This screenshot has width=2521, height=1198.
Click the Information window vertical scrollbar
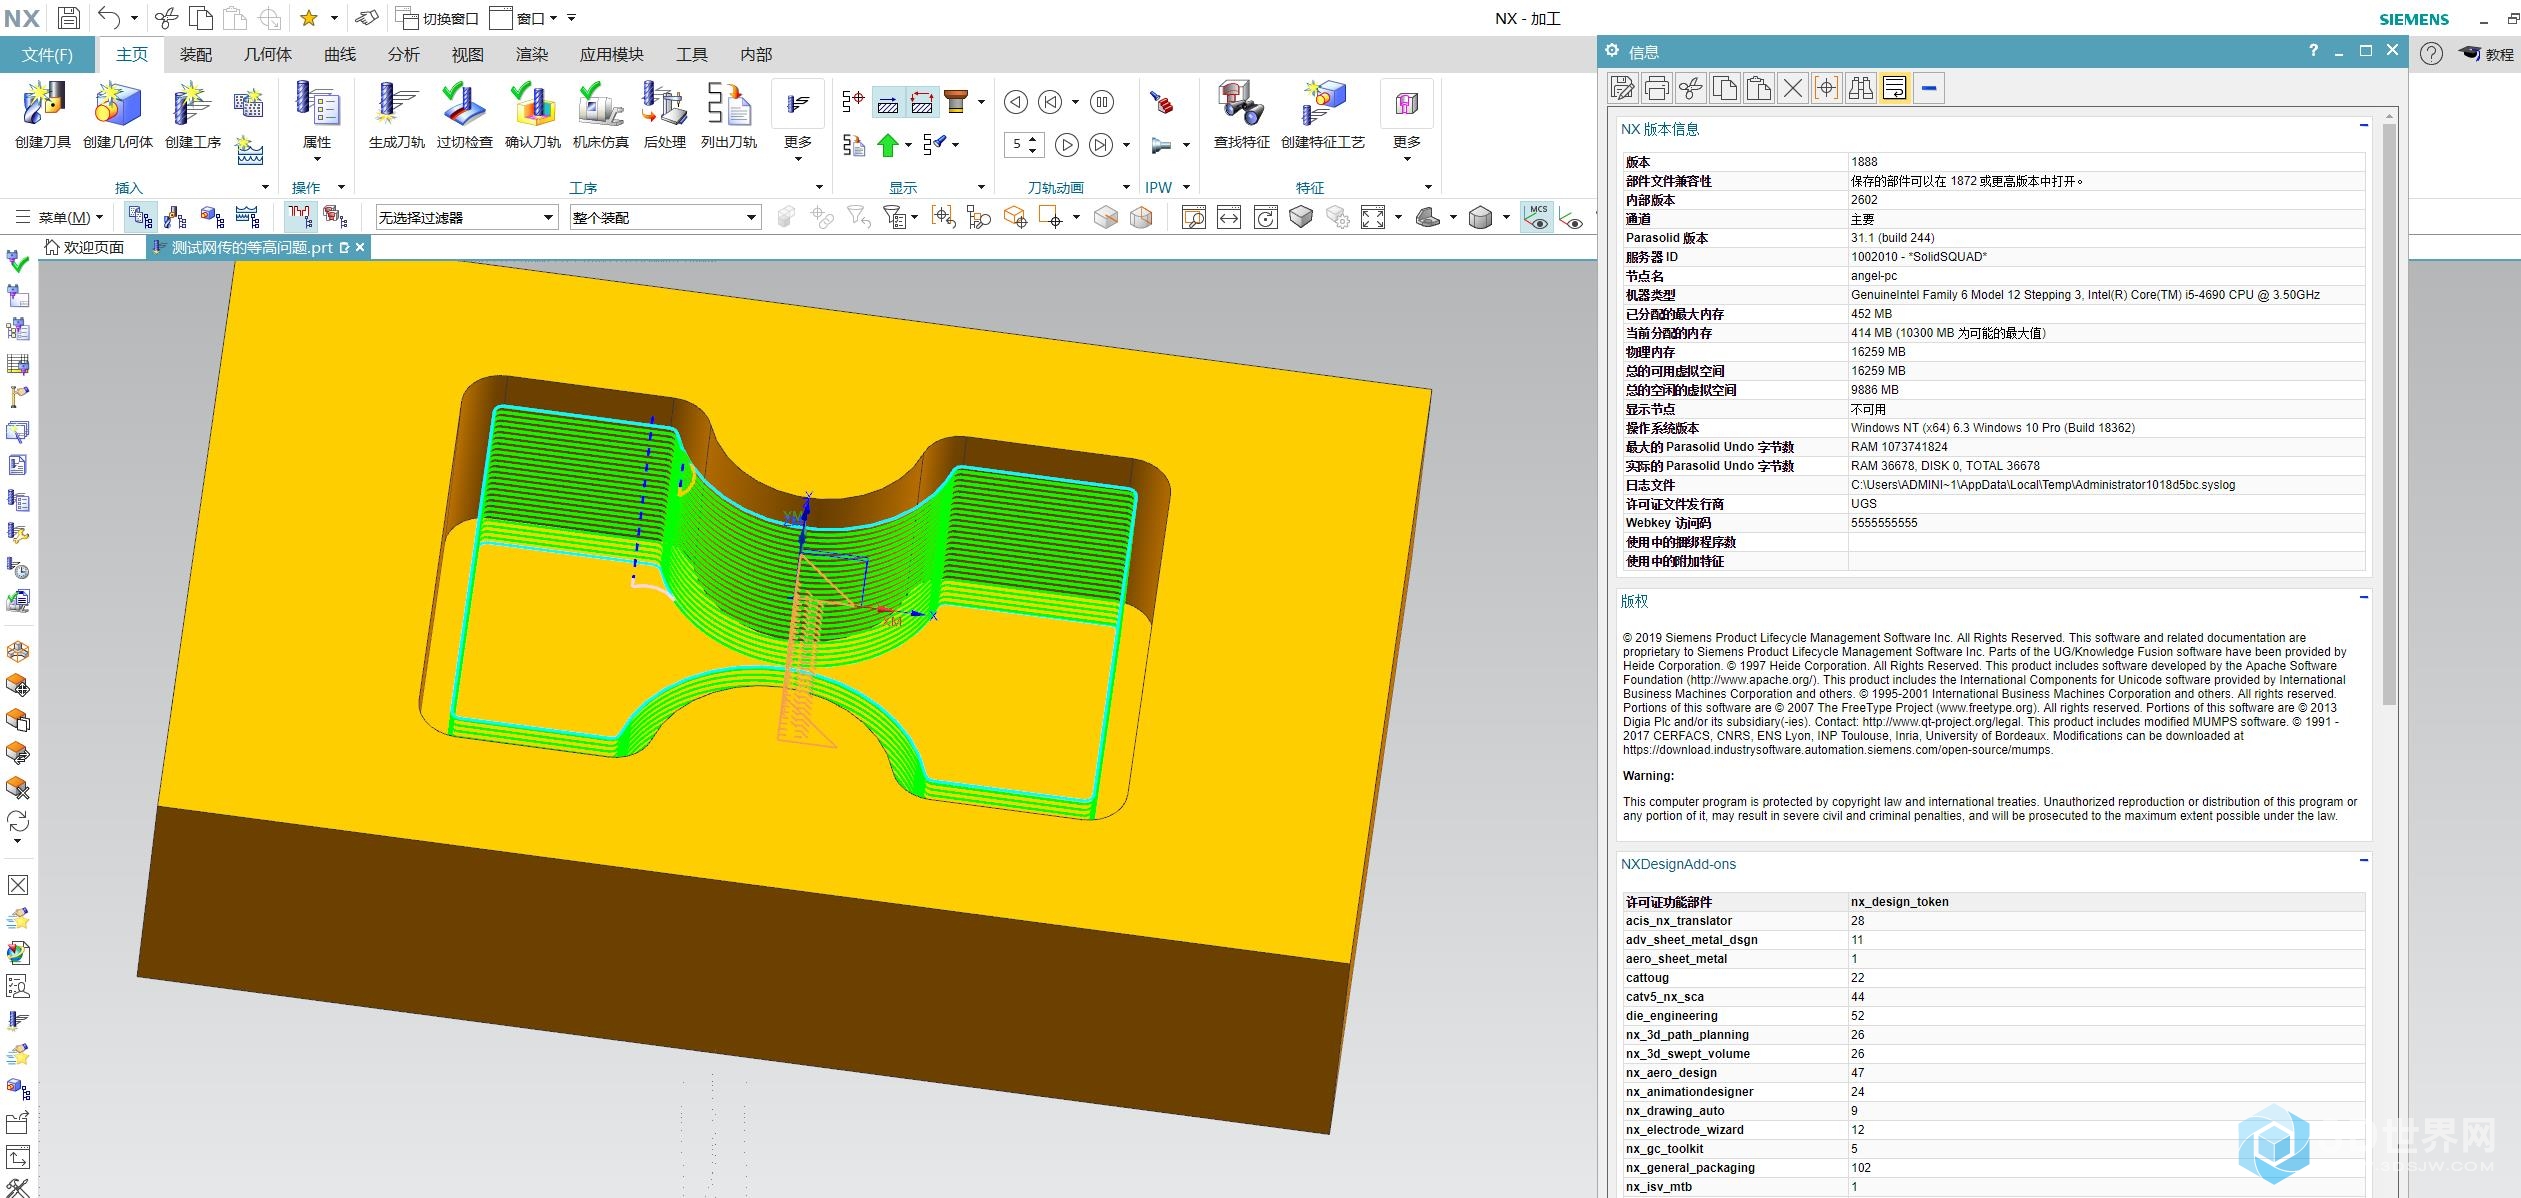pos(2389,414)
